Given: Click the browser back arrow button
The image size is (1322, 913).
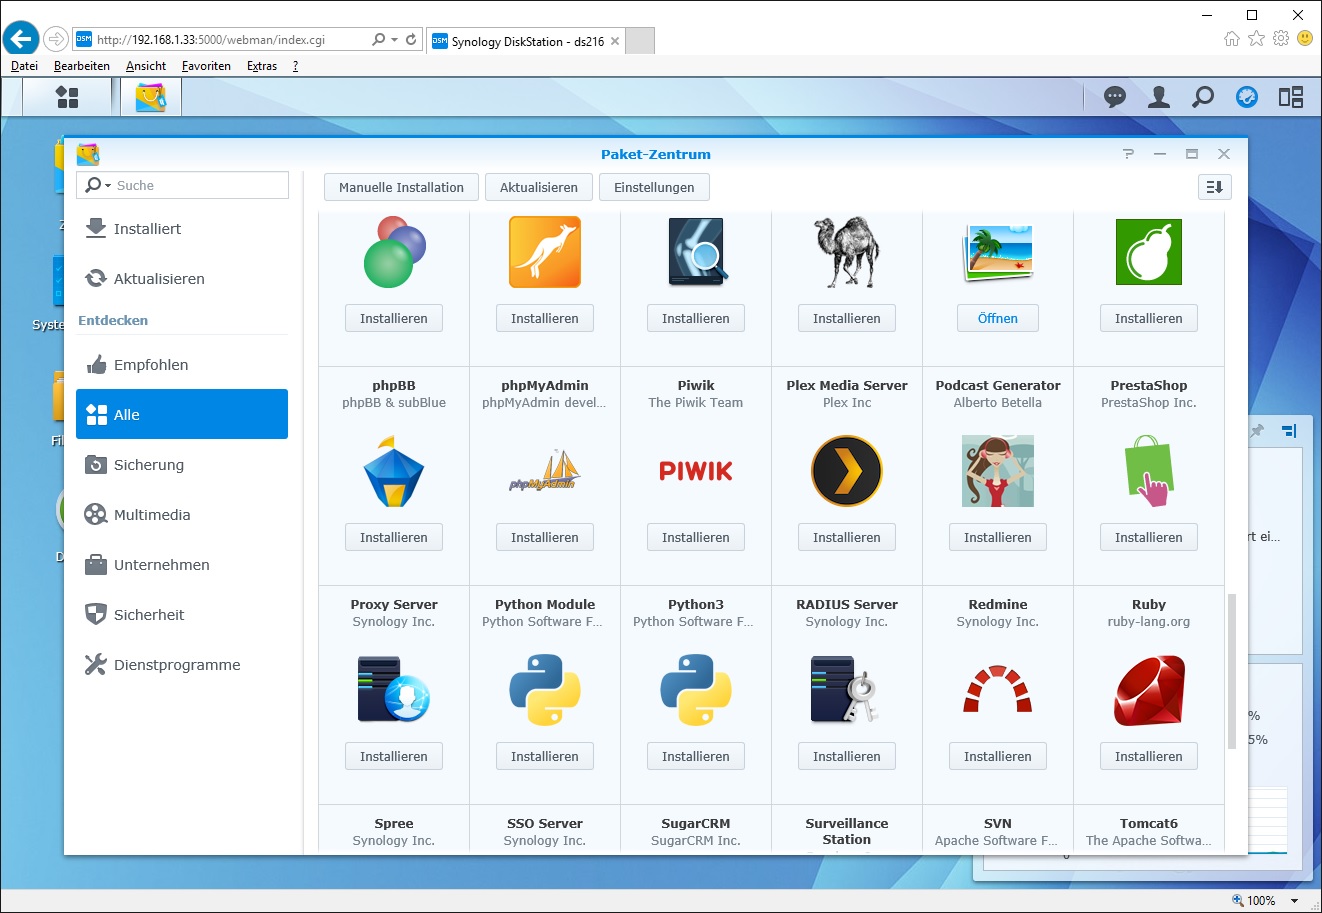Looking at the screenshot, I should [21, 39].
